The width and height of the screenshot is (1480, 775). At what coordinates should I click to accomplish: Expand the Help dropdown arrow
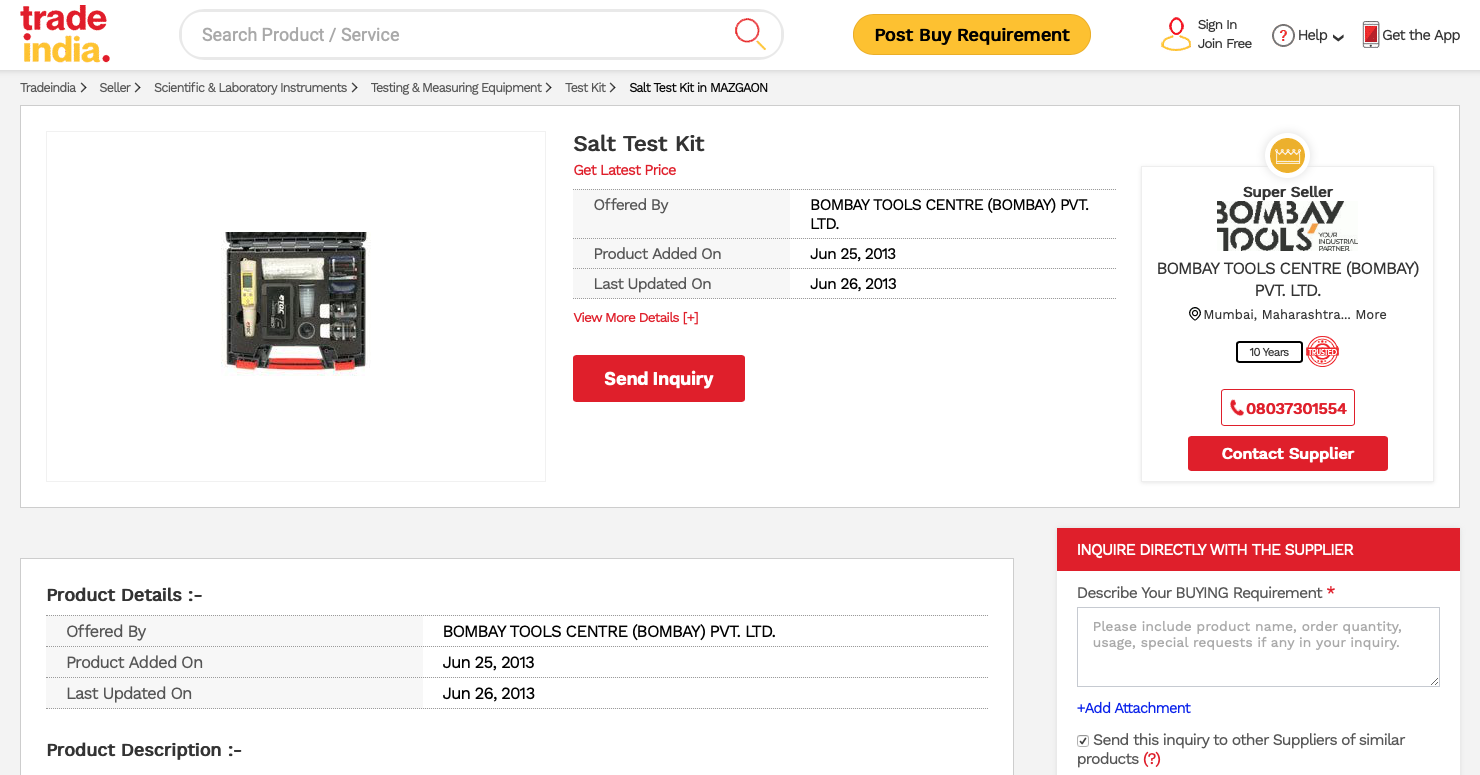tap(1338, 37)
